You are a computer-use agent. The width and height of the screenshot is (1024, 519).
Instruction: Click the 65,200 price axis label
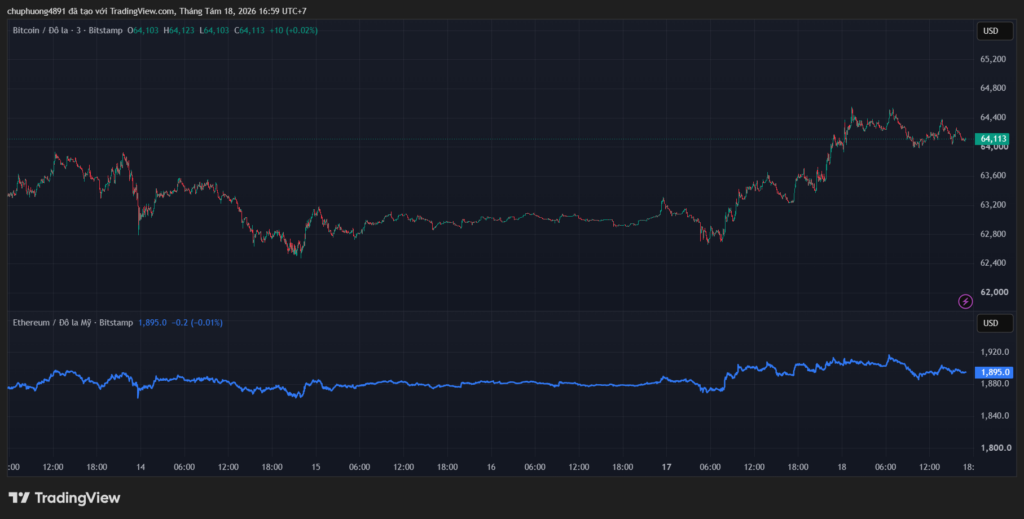click(993, 59)
